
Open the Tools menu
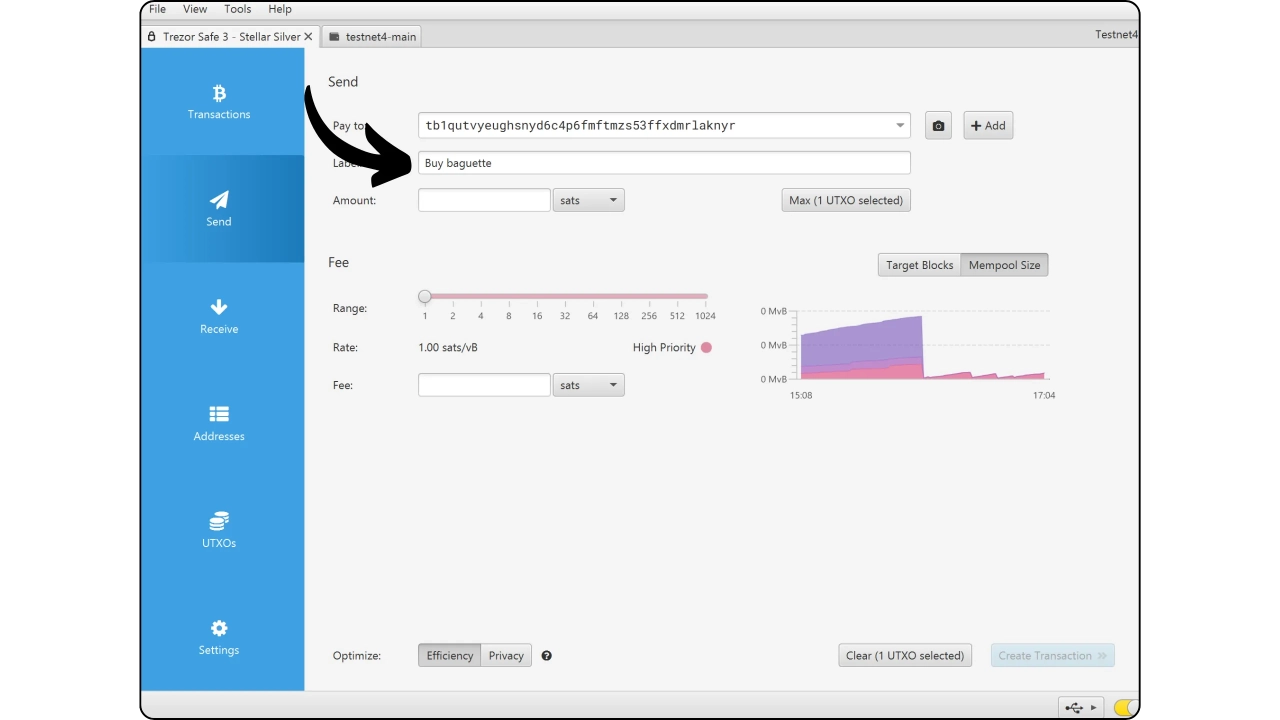(238, 9)
